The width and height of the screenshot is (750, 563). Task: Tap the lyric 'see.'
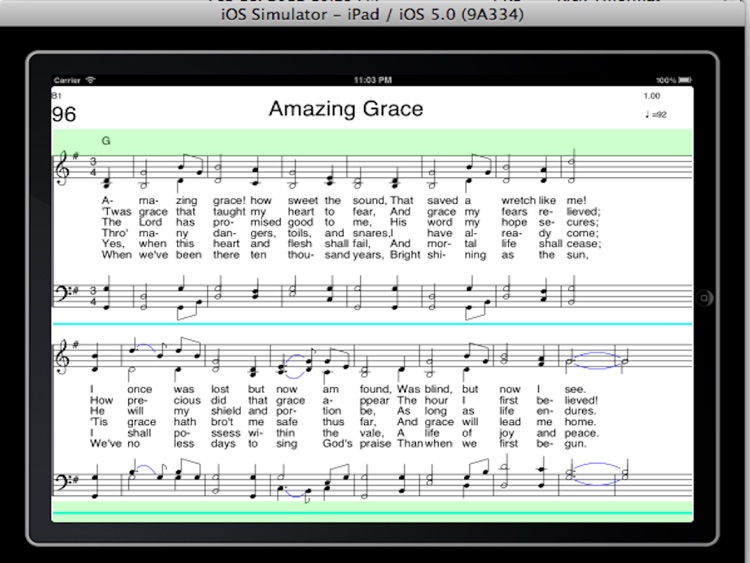(574, 389)
